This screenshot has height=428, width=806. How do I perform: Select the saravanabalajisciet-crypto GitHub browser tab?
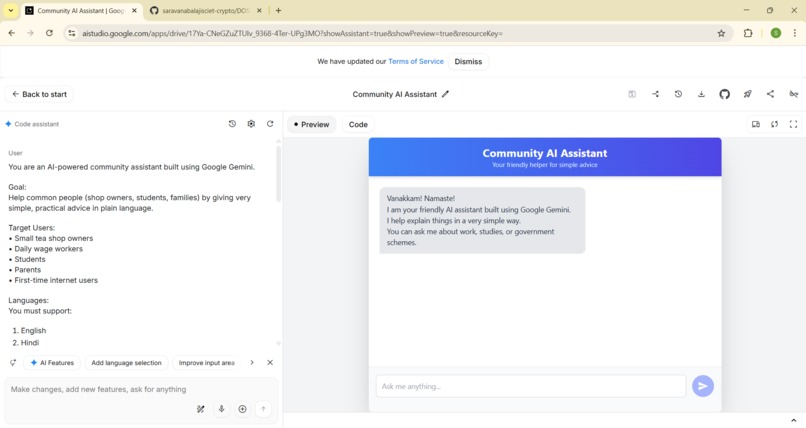pos(206,10)
